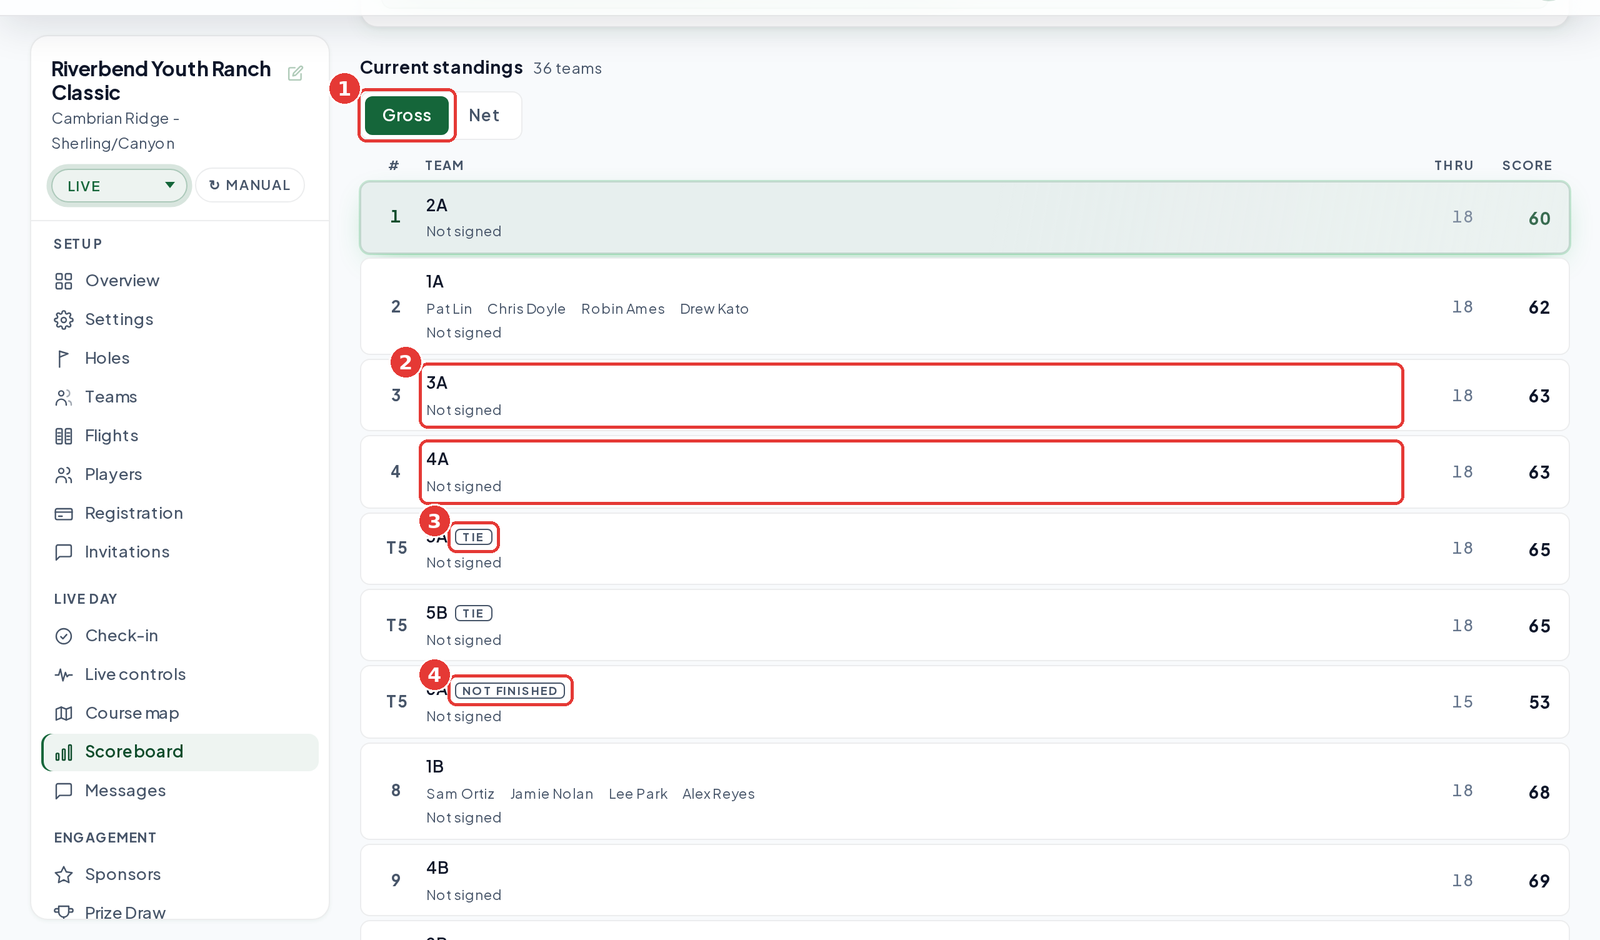Click player name Pat Lin
Screen dimensions: 1600x940
[x=449, y=309]
